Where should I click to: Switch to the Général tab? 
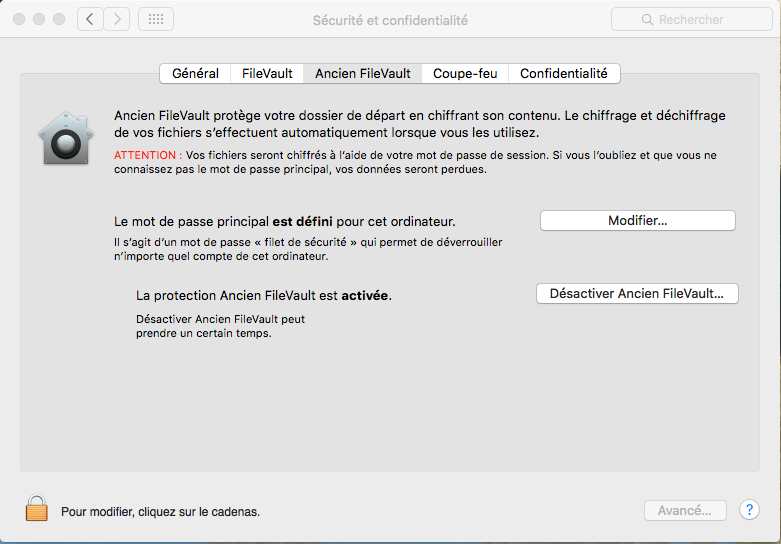coord(195,74)
